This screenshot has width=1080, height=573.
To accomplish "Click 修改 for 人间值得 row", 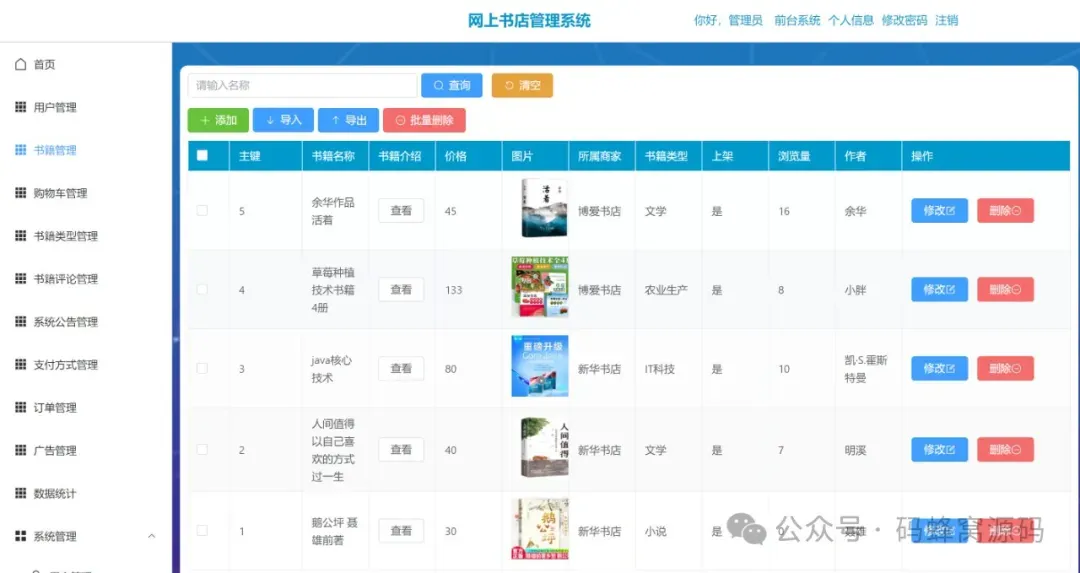I will pyautogui.click(x=939, y=449).
